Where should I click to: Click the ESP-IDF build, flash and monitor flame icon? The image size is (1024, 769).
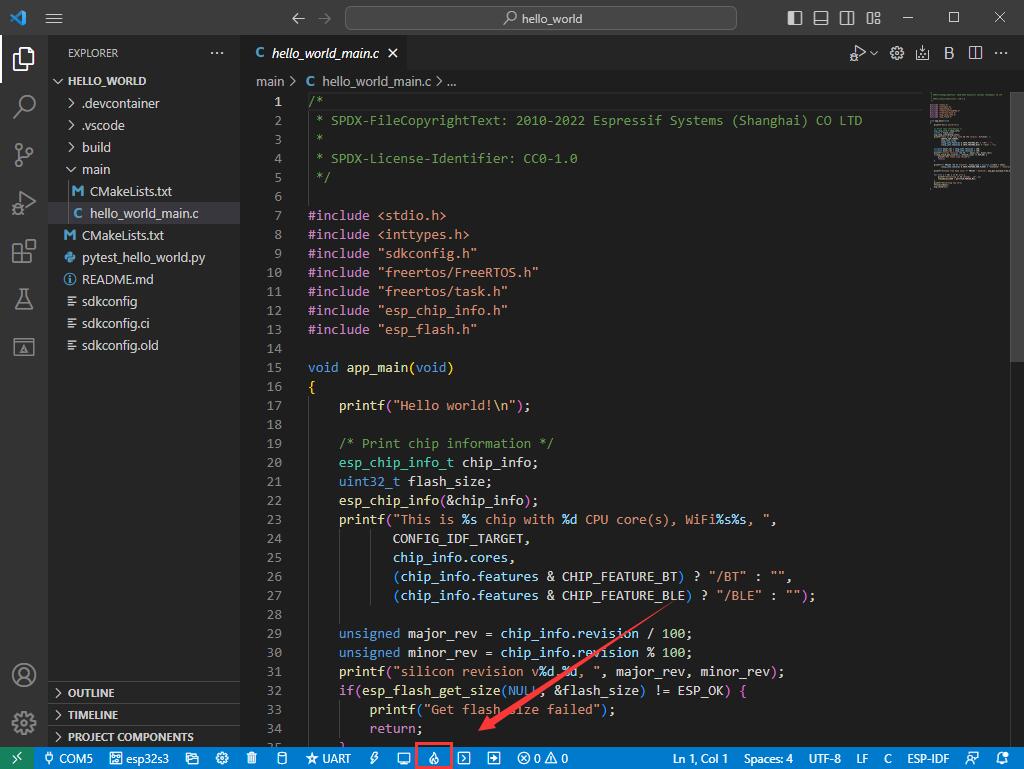coord(434,758)
